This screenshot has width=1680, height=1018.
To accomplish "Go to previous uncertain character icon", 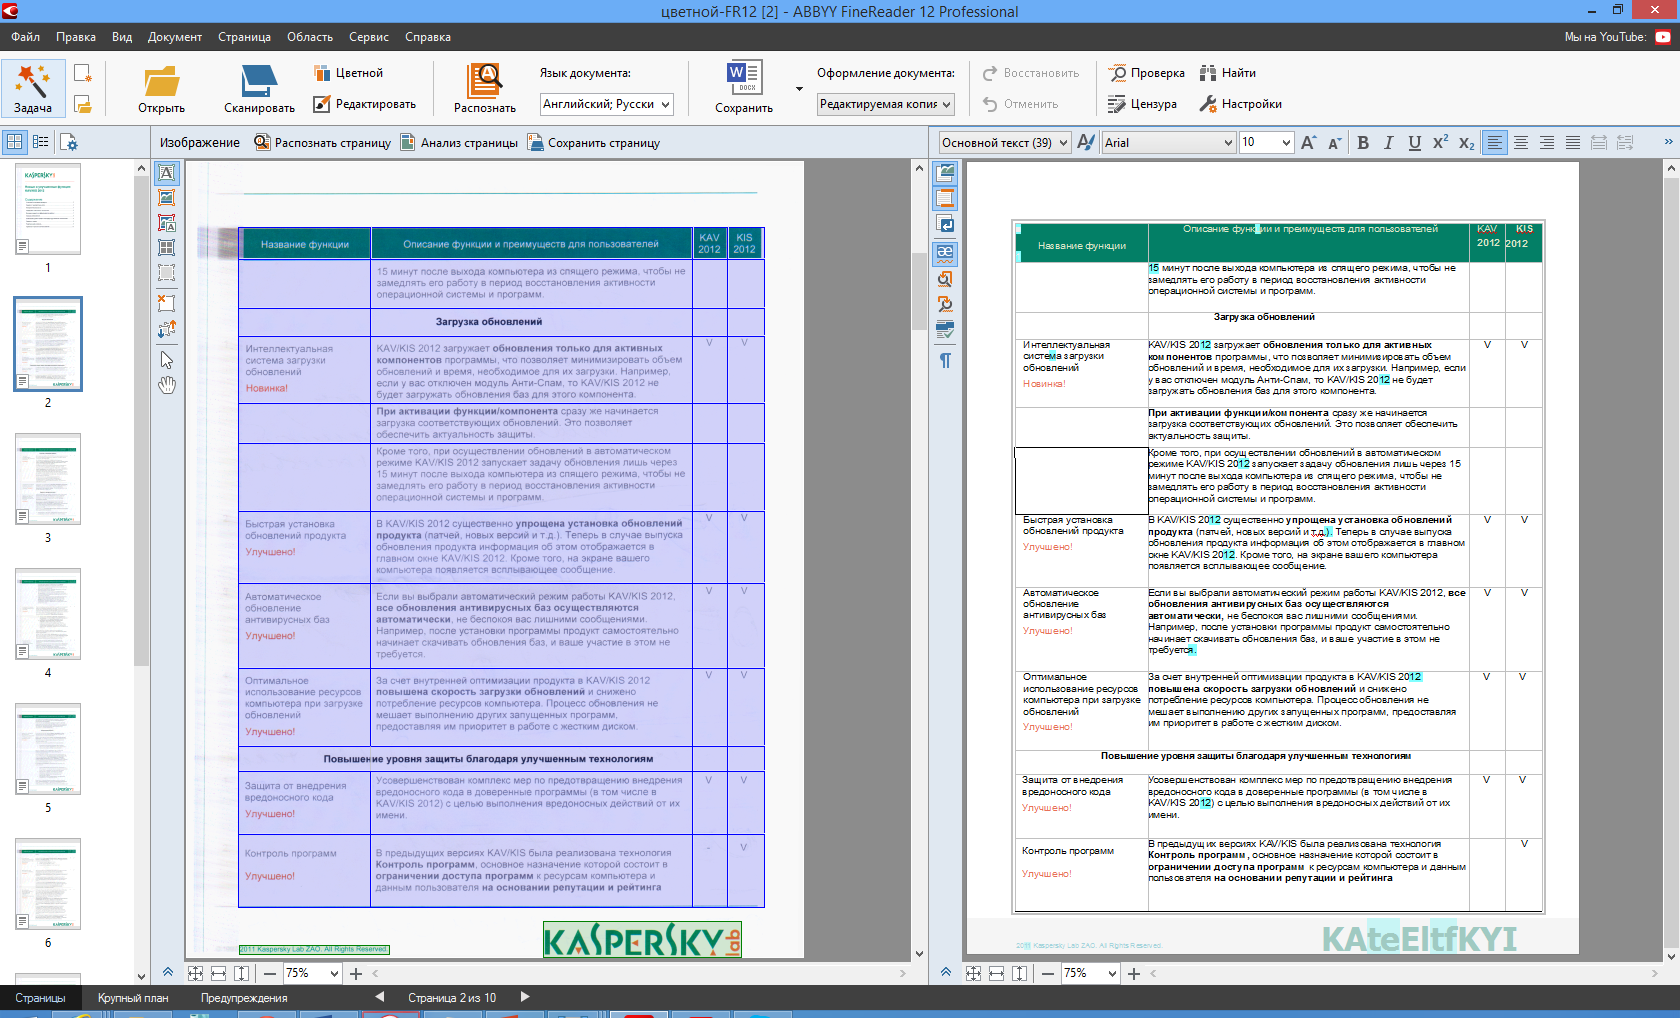I will click(944, 279).
